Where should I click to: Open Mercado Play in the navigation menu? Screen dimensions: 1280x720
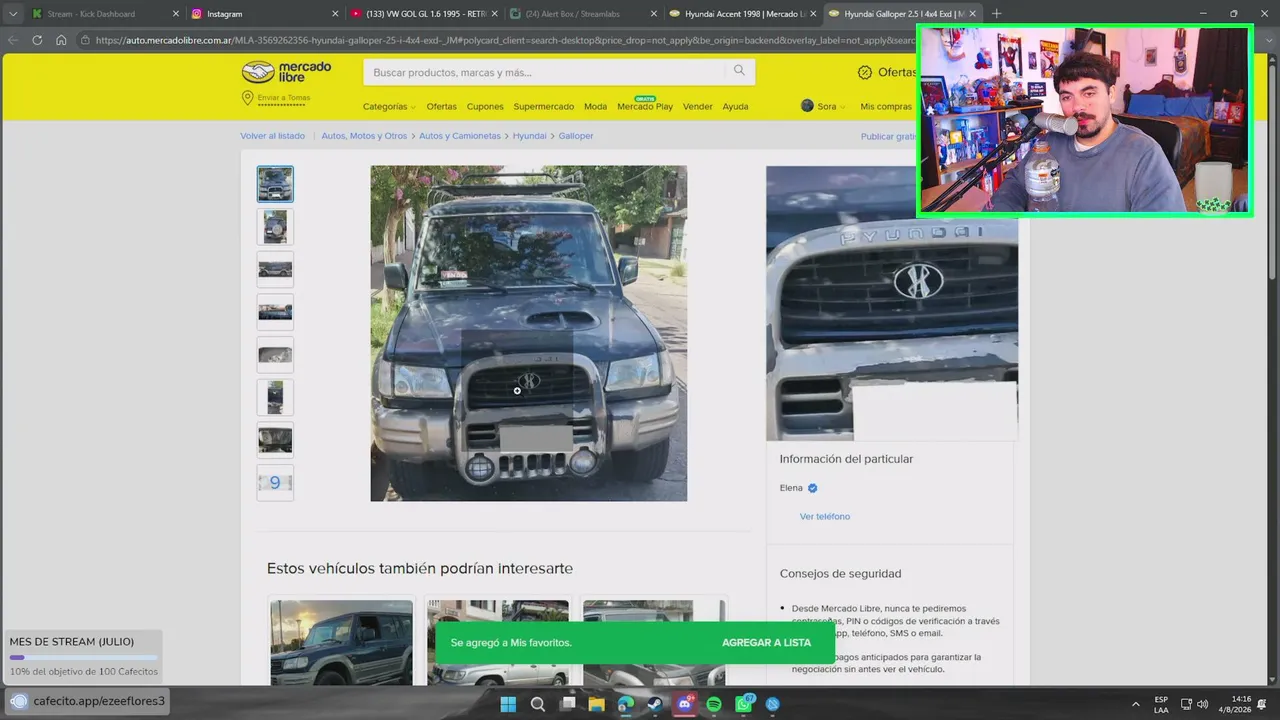[645, 106]
